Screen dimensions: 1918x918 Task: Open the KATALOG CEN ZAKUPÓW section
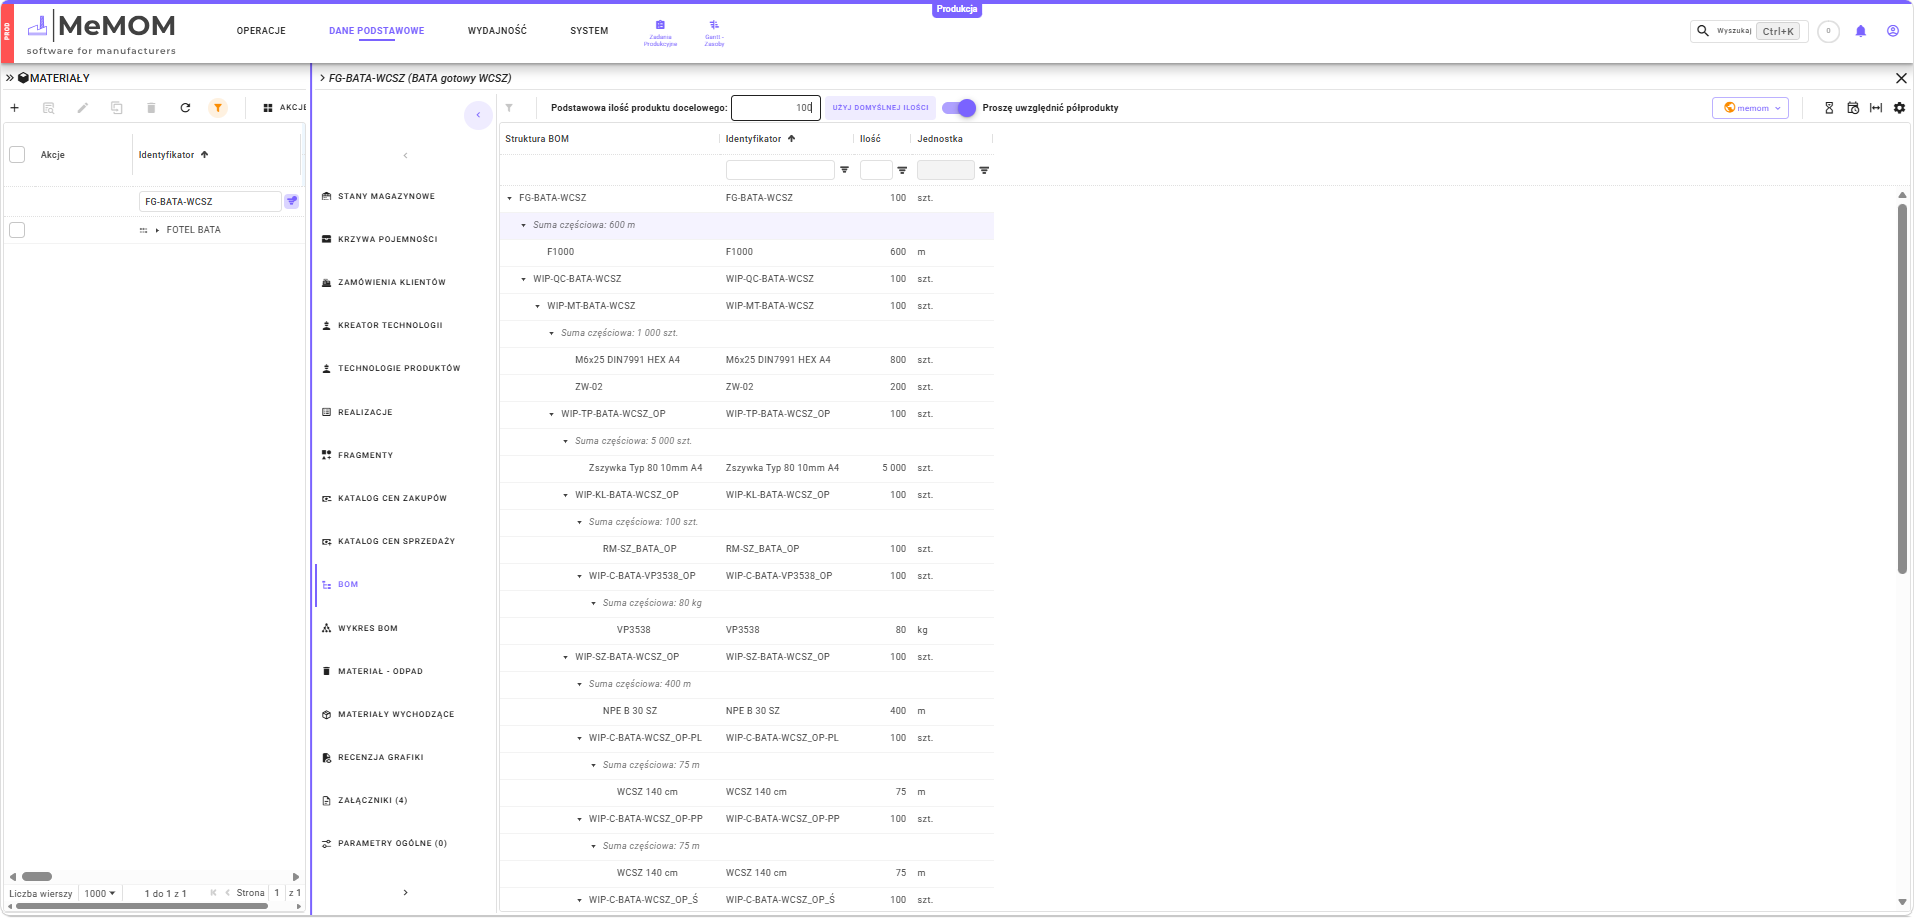[392, 498]
